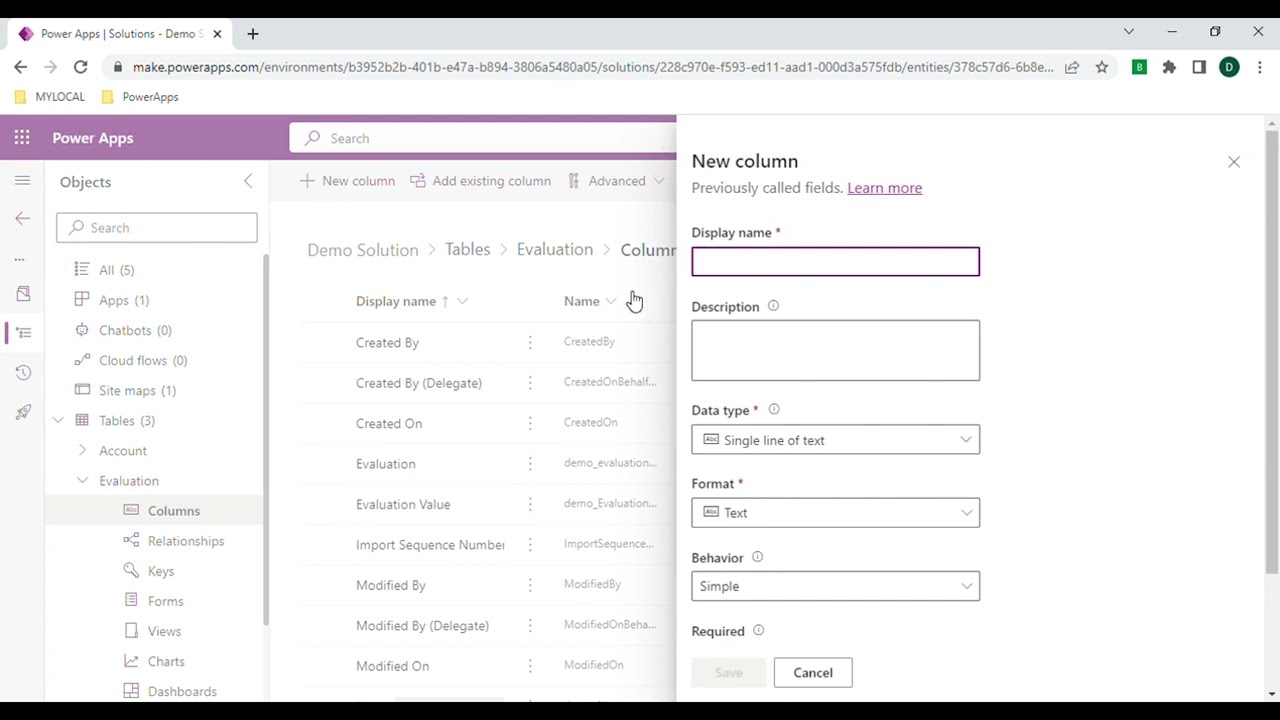Screen dimensions: 1280x720
Task: Go to Evaluation breadcrumb
Action: pyautogui.click(x=555, y=250)
